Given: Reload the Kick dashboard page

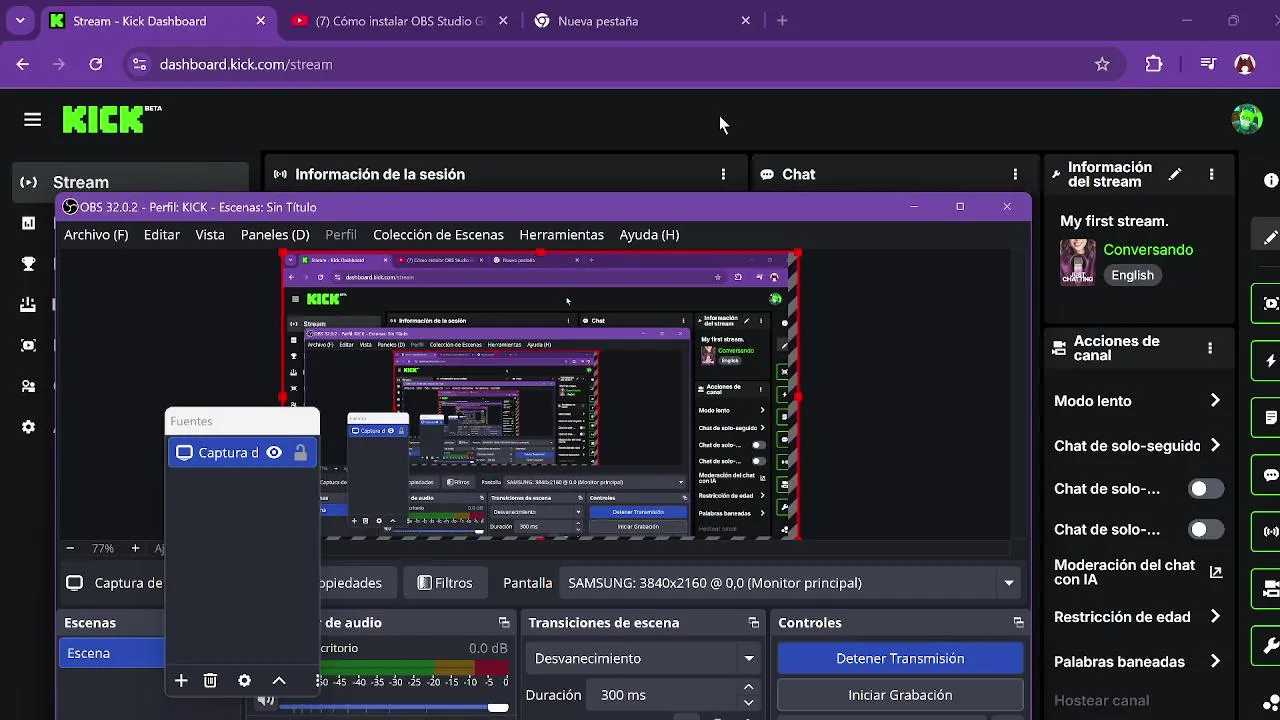Looking at the screenshot, I should click(96, 64).
